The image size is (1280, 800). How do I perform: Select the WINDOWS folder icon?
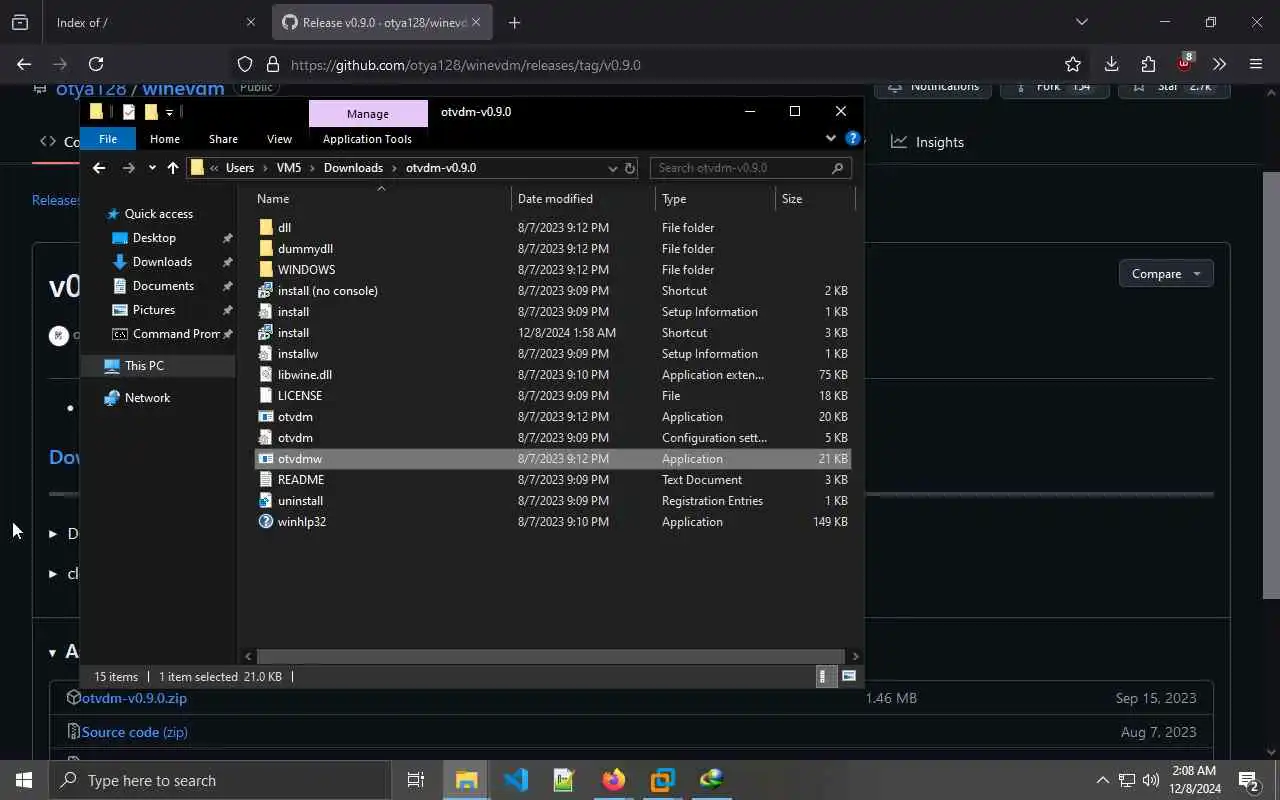[x=265, y=270]
